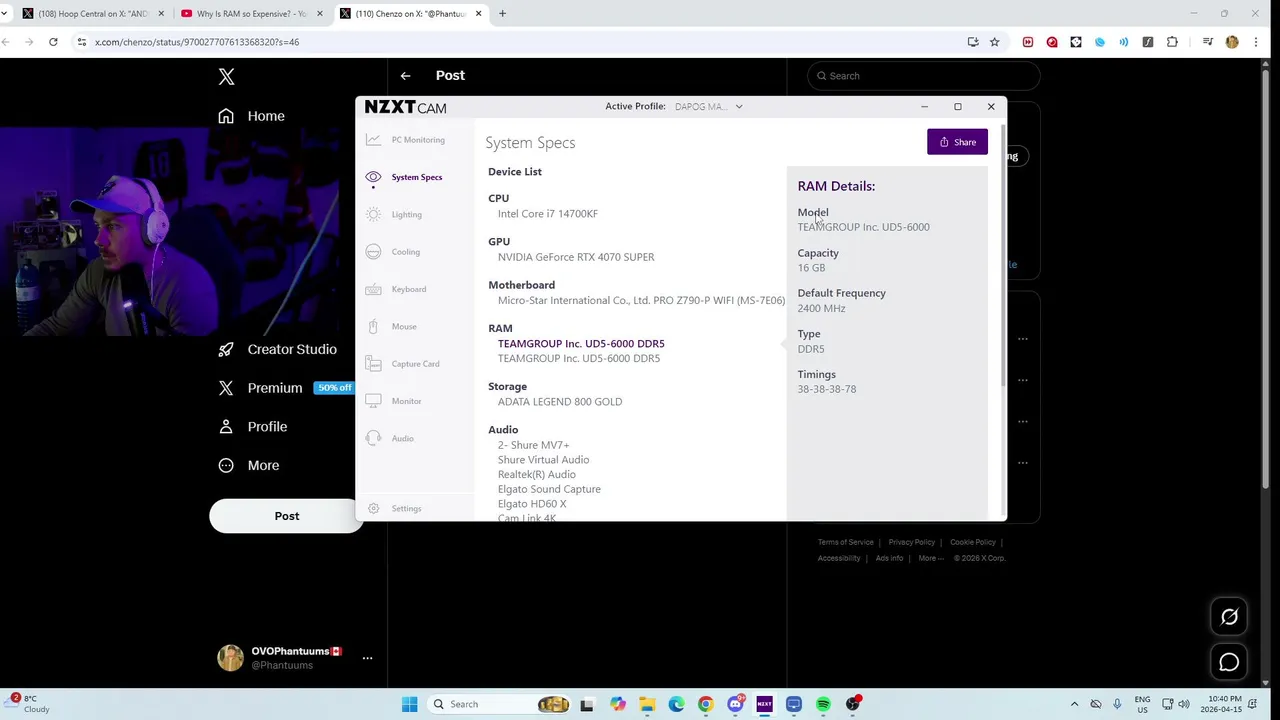Go back with the Post arrow
1280x720 pixels.
(x=405, y=76)
